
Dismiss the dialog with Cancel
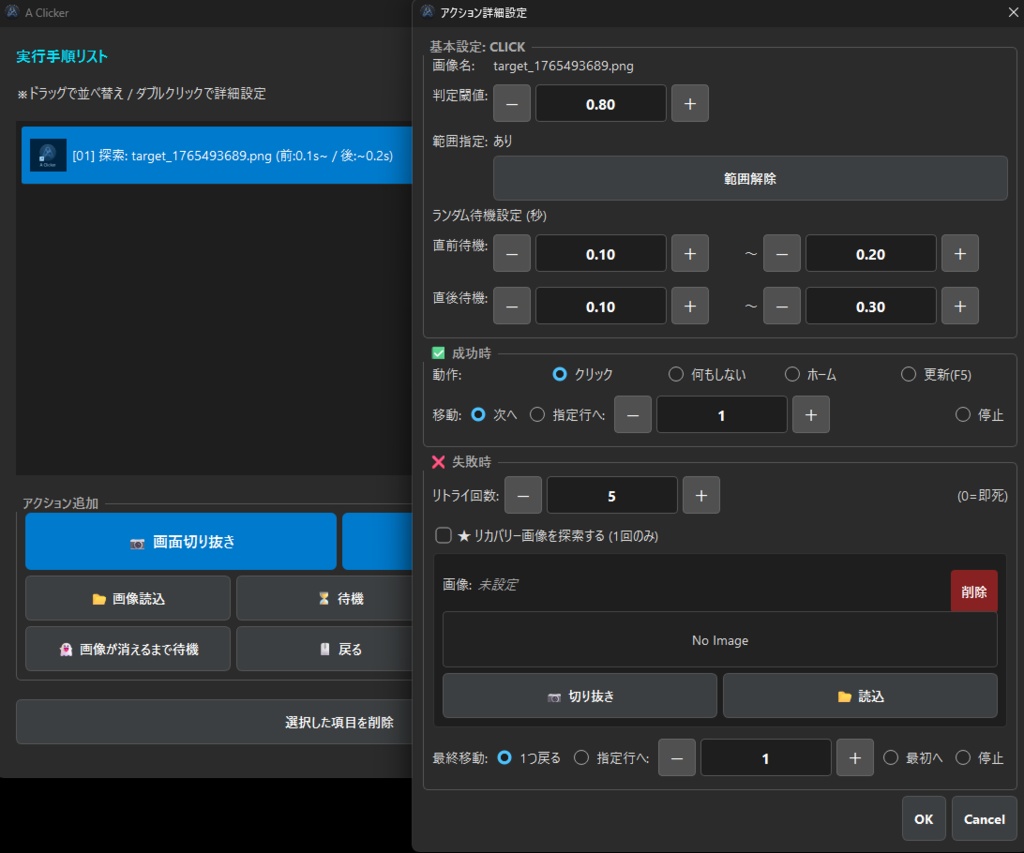point(984,818)
